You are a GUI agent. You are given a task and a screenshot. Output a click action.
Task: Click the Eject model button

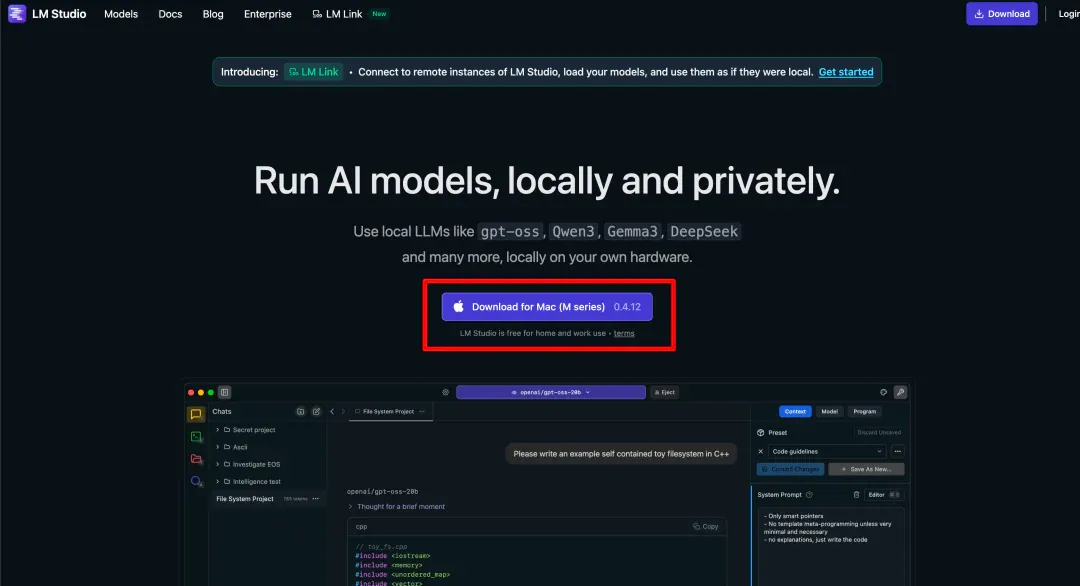665,393
